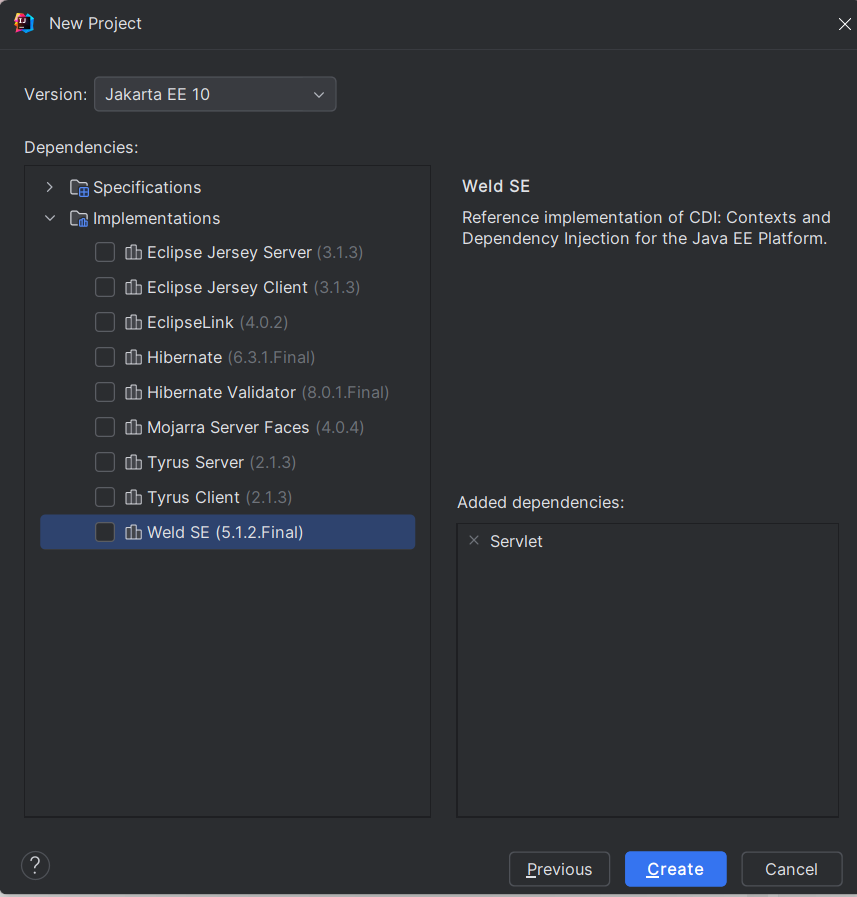Enable the Tyrus Server checkbox
The image size is (857, 897).
[105, 462]
